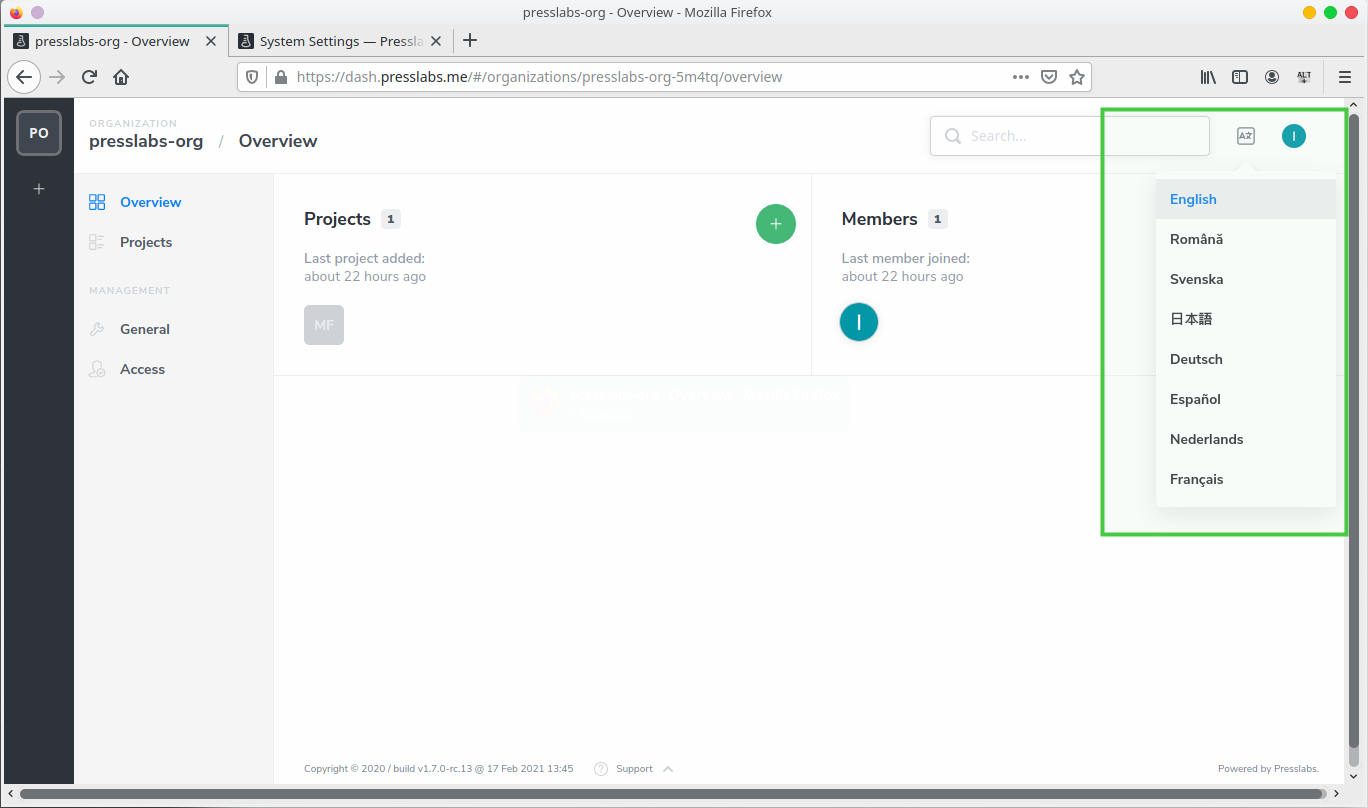Select Français language
Viewport: 1368px width, 808px height.
[1246, 479]
